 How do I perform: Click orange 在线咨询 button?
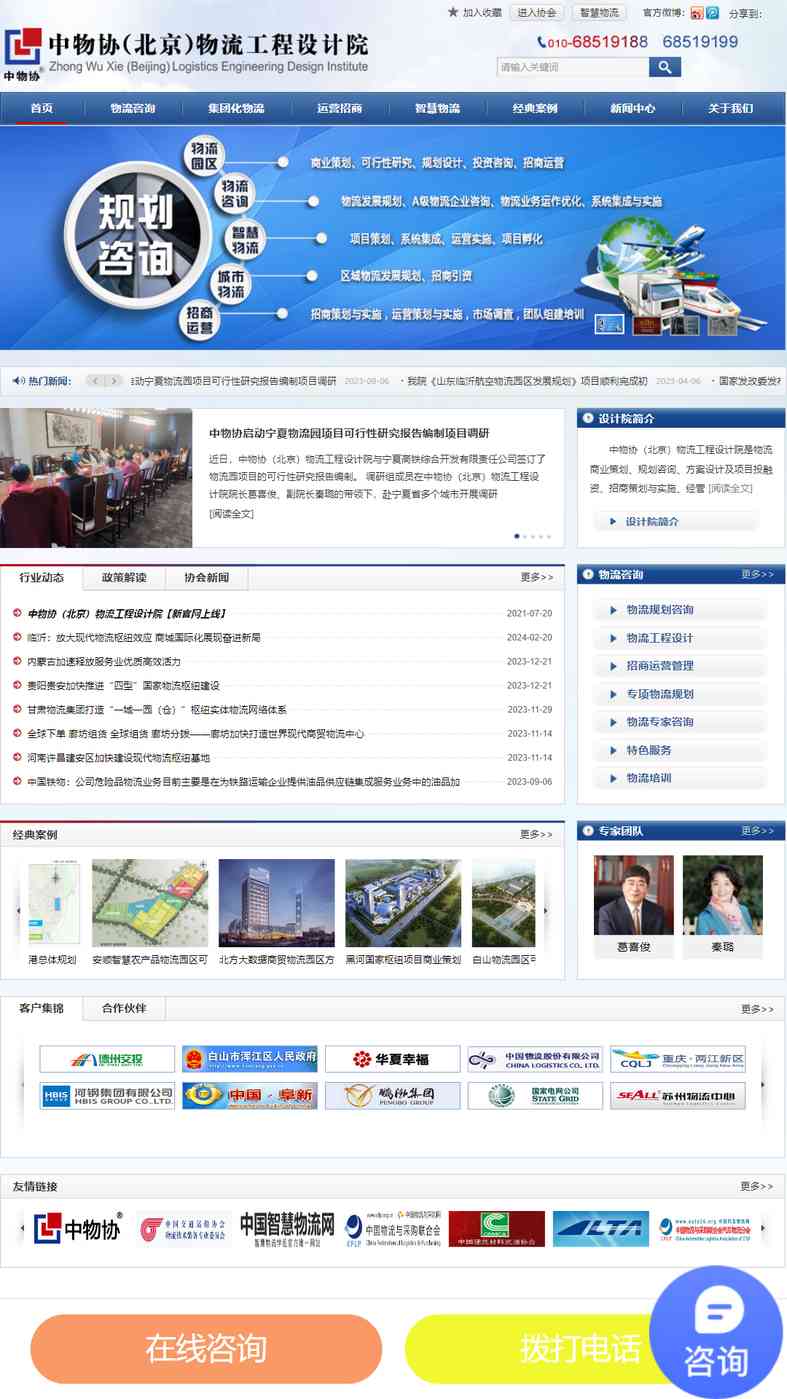(x=206, y=1349)
